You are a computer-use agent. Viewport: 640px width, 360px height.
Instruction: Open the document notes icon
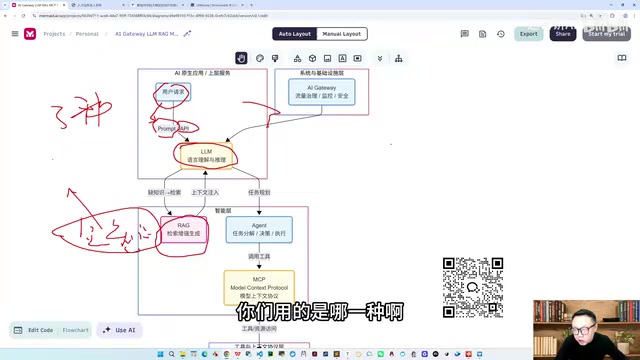pos(482,34)
